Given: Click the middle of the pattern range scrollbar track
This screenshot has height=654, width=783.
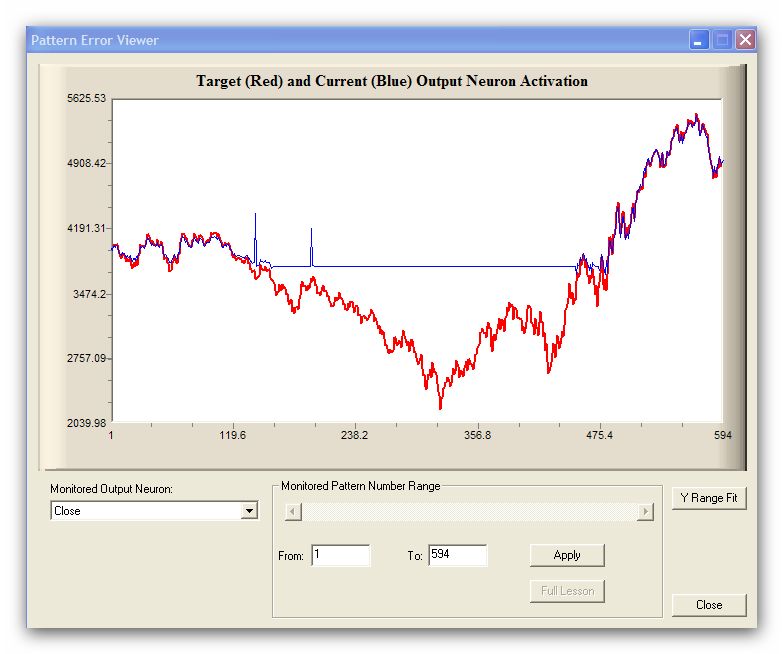Looking at the screenshot, I should 468,512.
